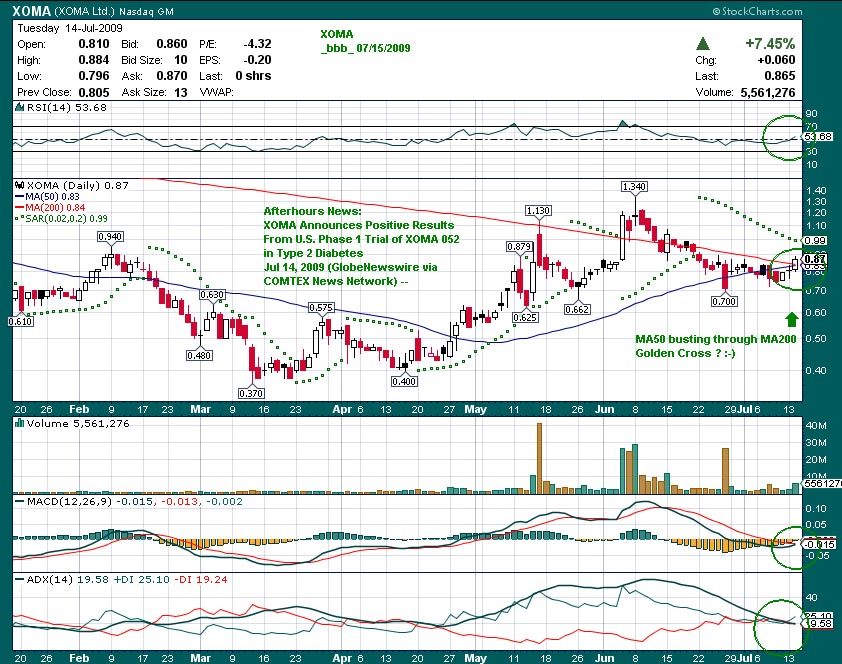Click the 0.575 price label
This screenshot has height=664, width=842.
(x=321, y=308)
